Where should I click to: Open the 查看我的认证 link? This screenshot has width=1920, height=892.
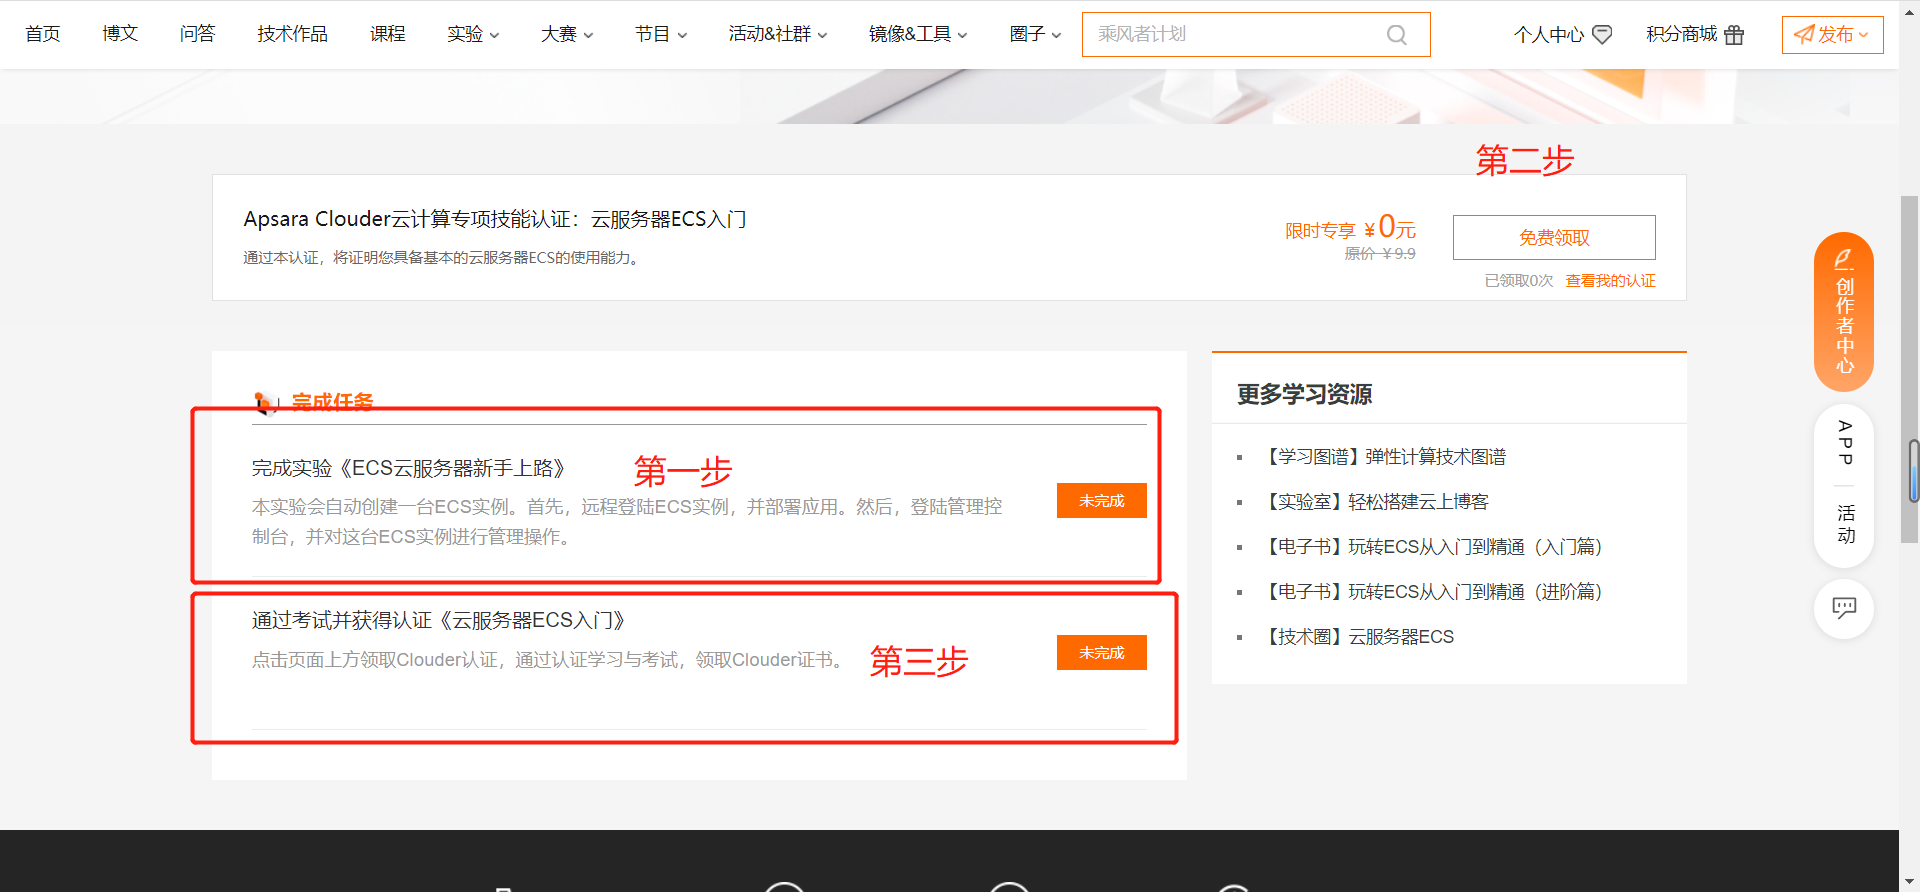coord(1610,281)
